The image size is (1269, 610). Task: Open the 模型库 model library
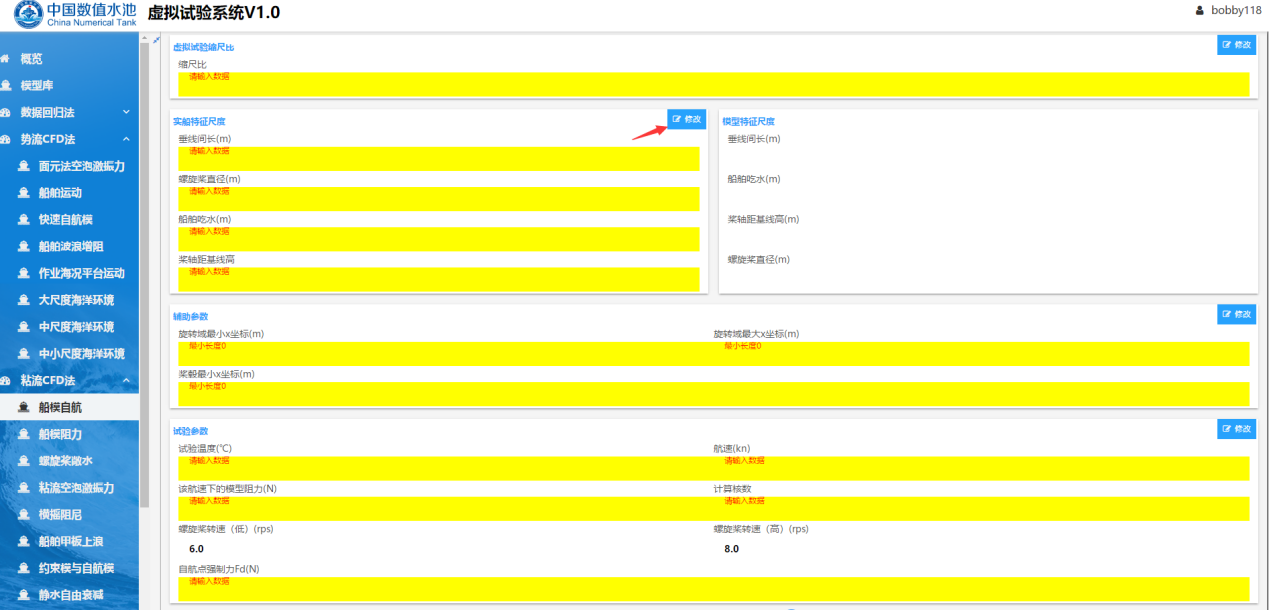37,86
